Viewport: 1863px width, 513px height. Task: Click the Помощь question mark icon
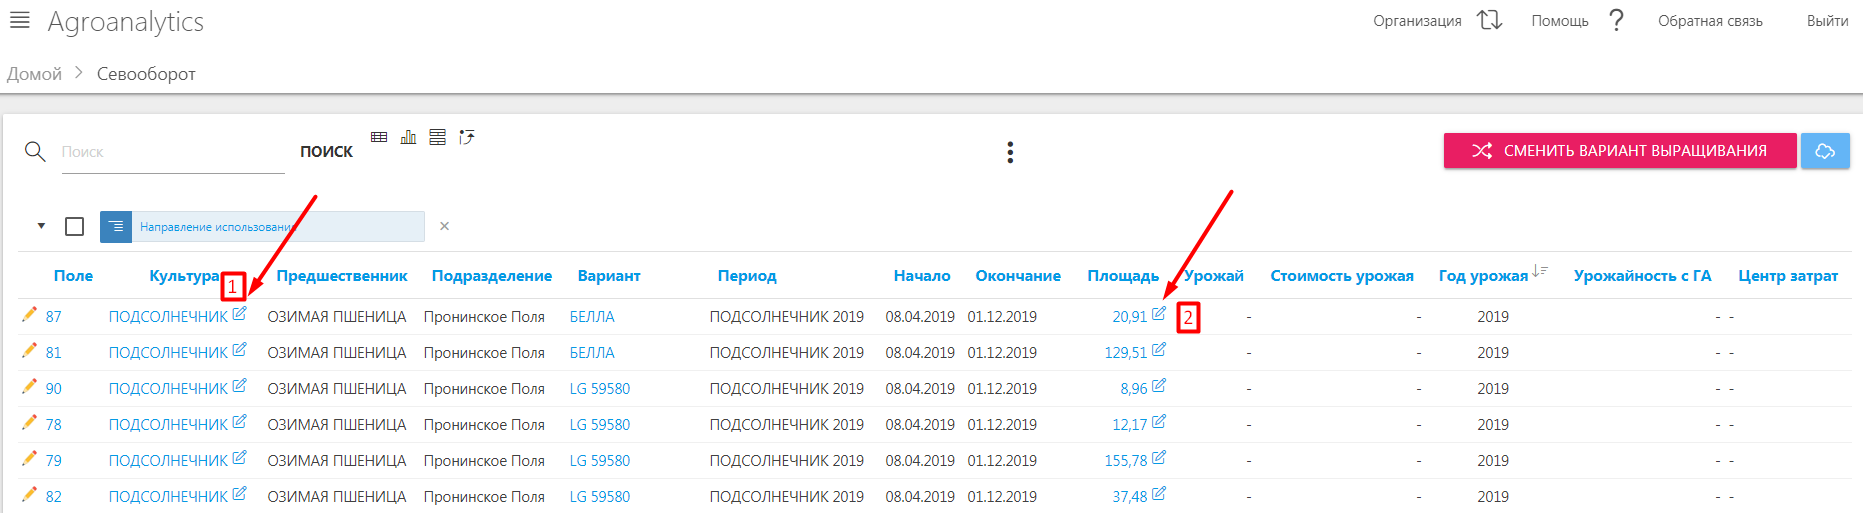pyautogui.click(x=1616, y=20)
